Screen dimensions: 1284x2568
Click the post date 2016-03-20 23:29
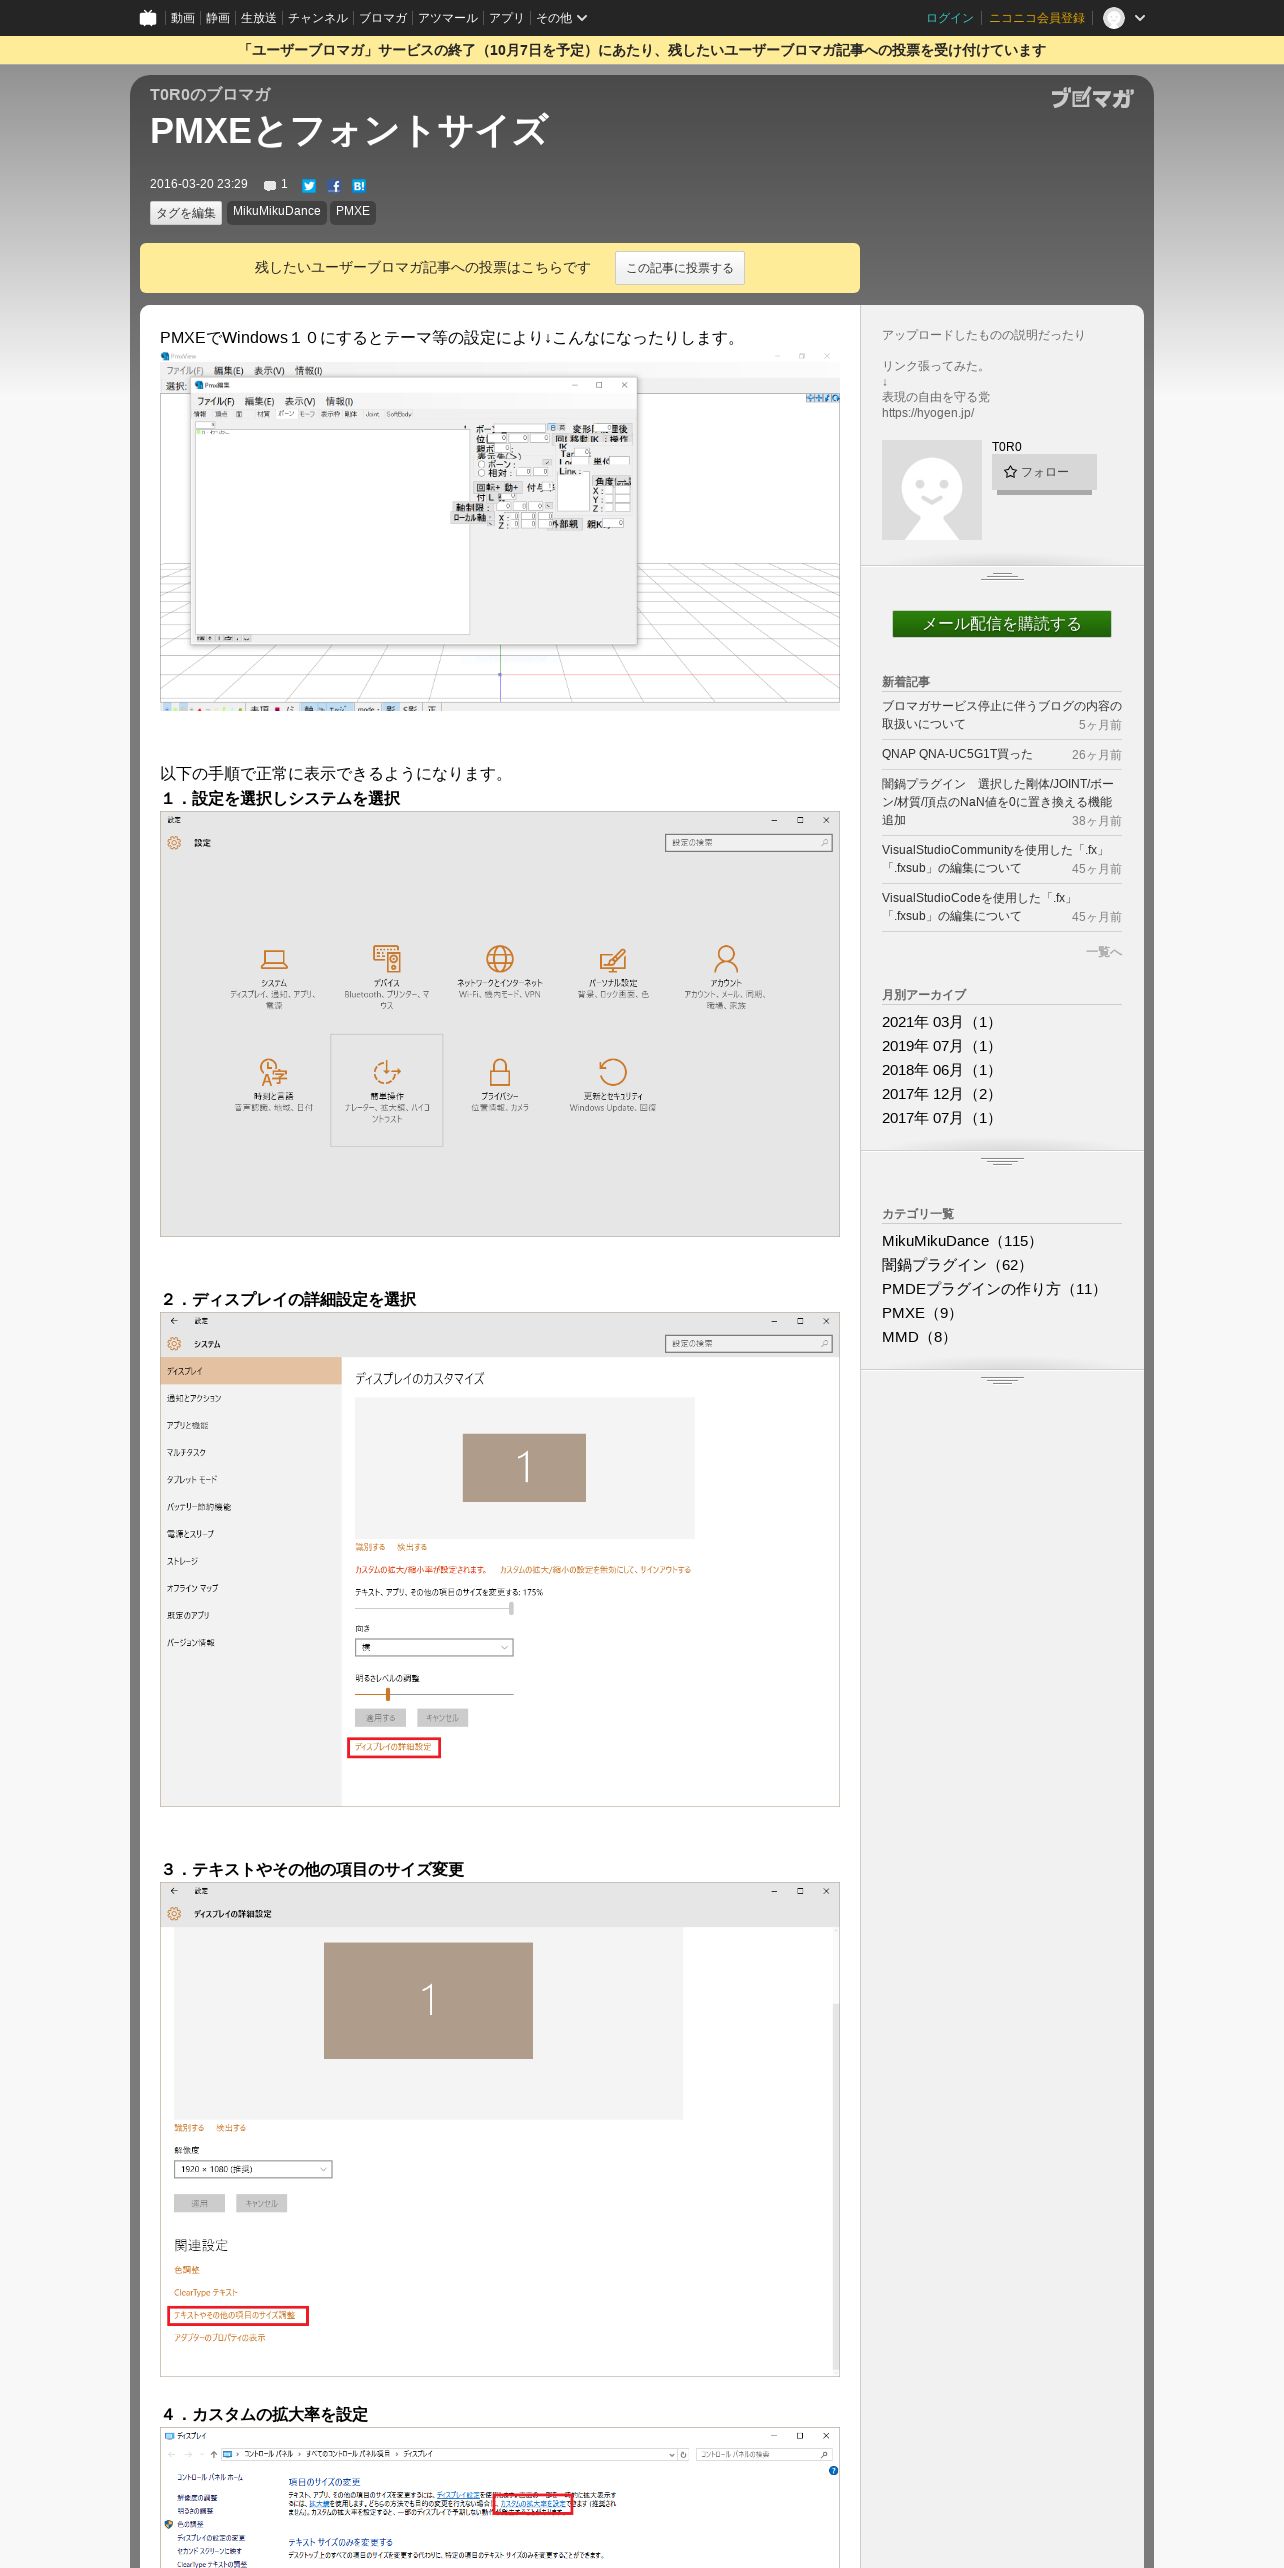tap(199, 184)
